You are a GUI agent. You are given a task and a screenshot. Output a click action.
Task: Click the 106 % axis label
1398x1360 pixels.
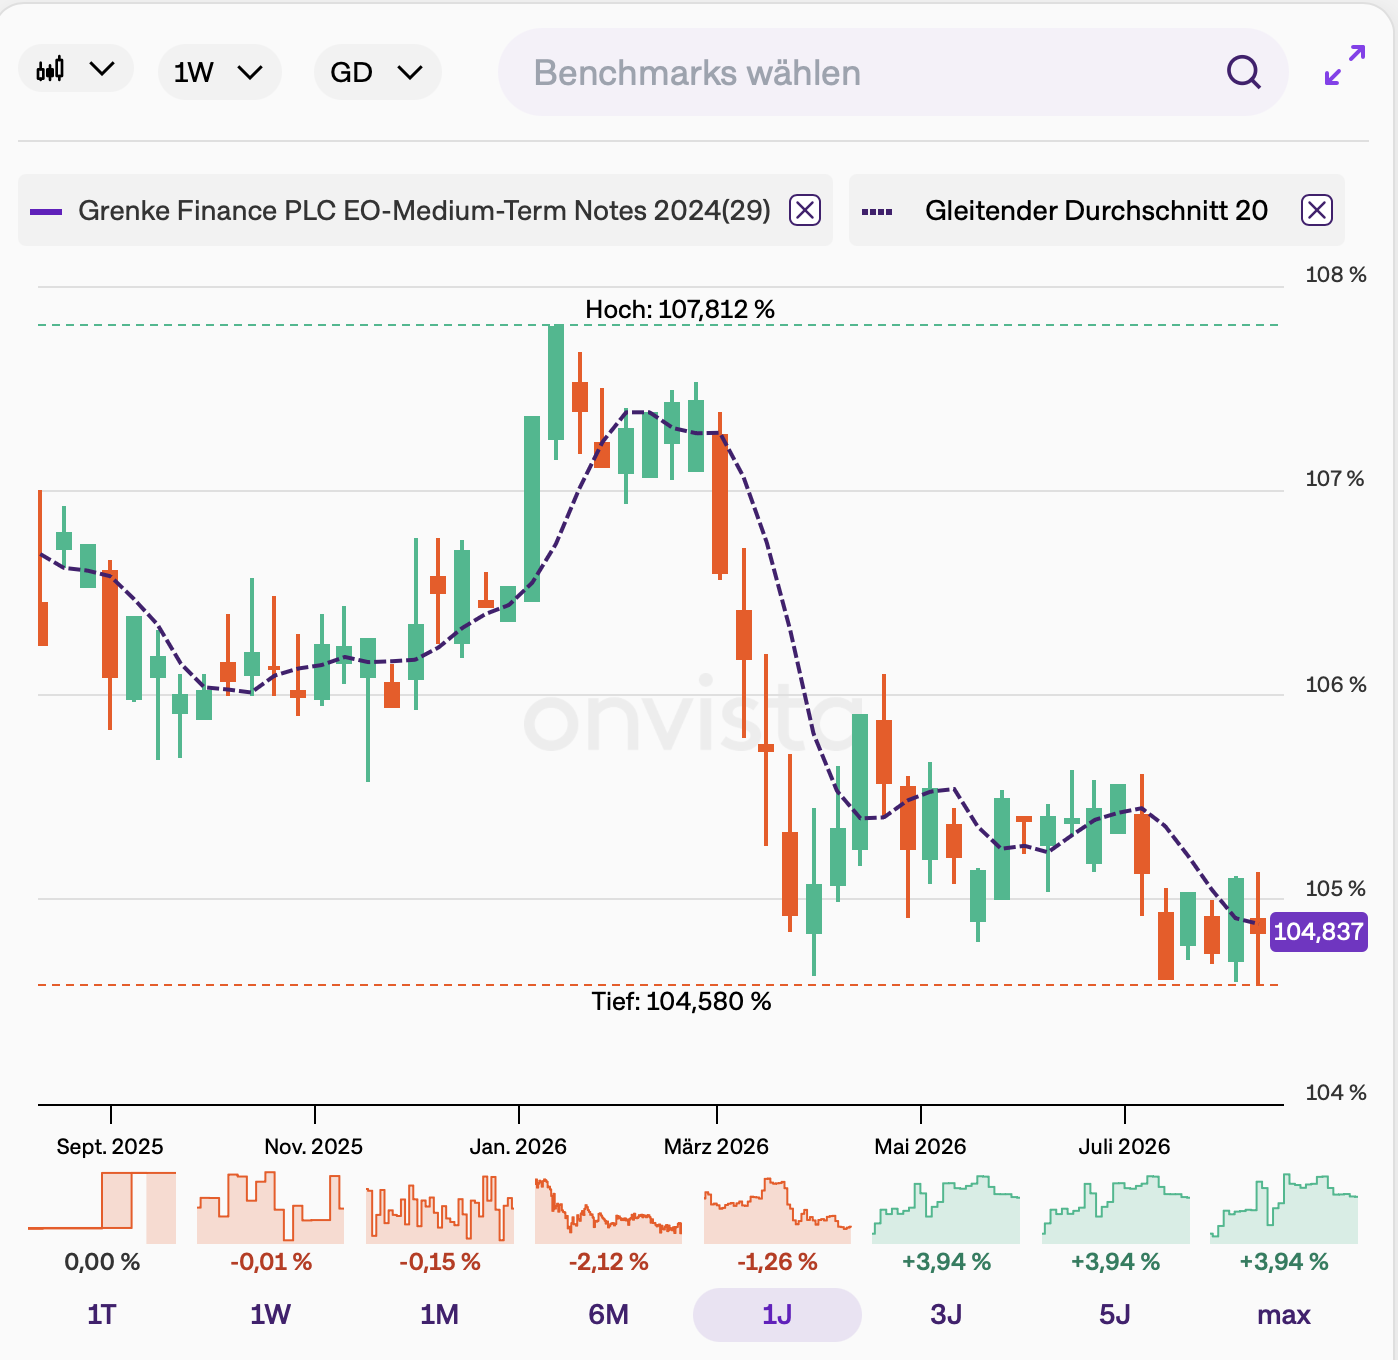[1336, 684]
